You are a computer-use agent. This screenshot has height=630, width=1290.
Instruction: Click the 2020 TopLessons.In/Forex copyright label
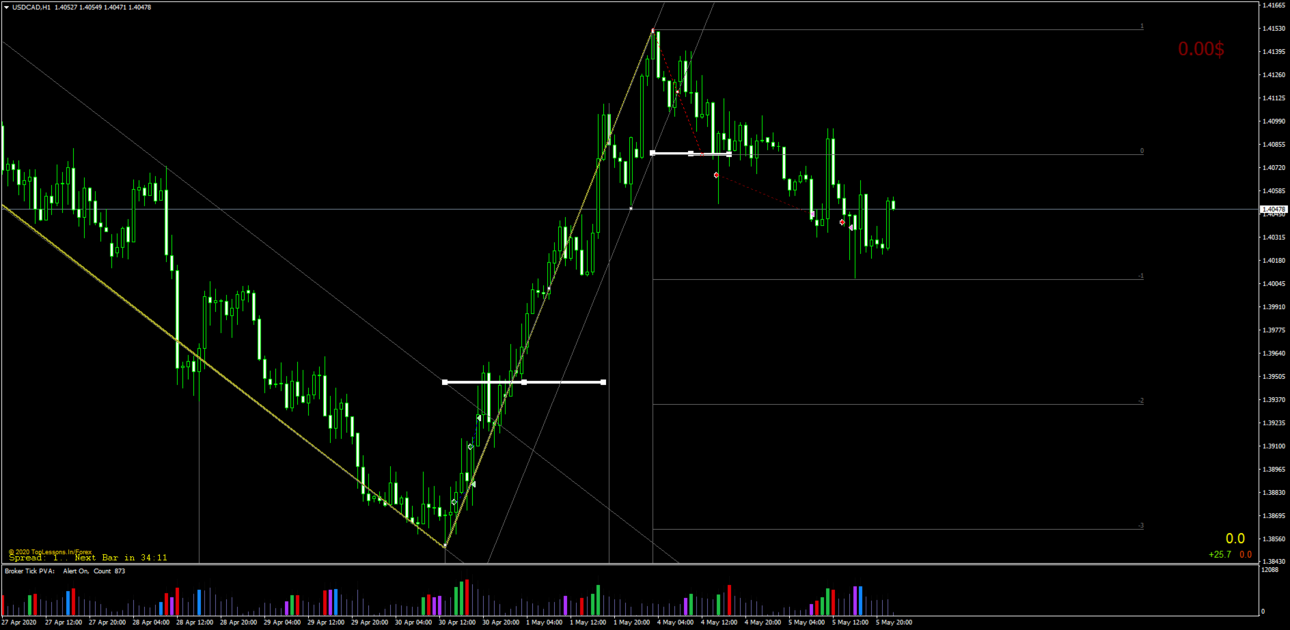pos(50,551)
